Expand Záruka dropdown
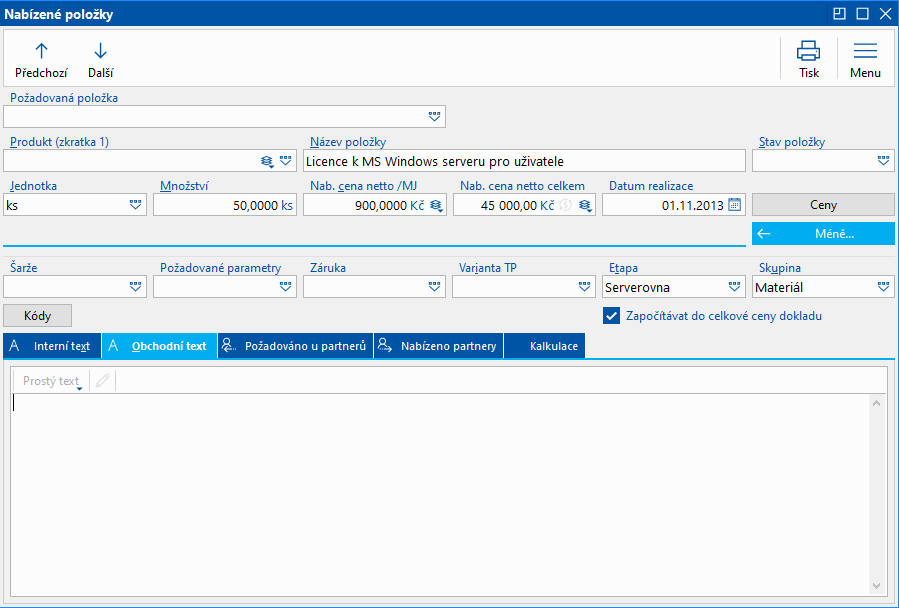This screenshot has width=899, height=608. coord(435,287)
